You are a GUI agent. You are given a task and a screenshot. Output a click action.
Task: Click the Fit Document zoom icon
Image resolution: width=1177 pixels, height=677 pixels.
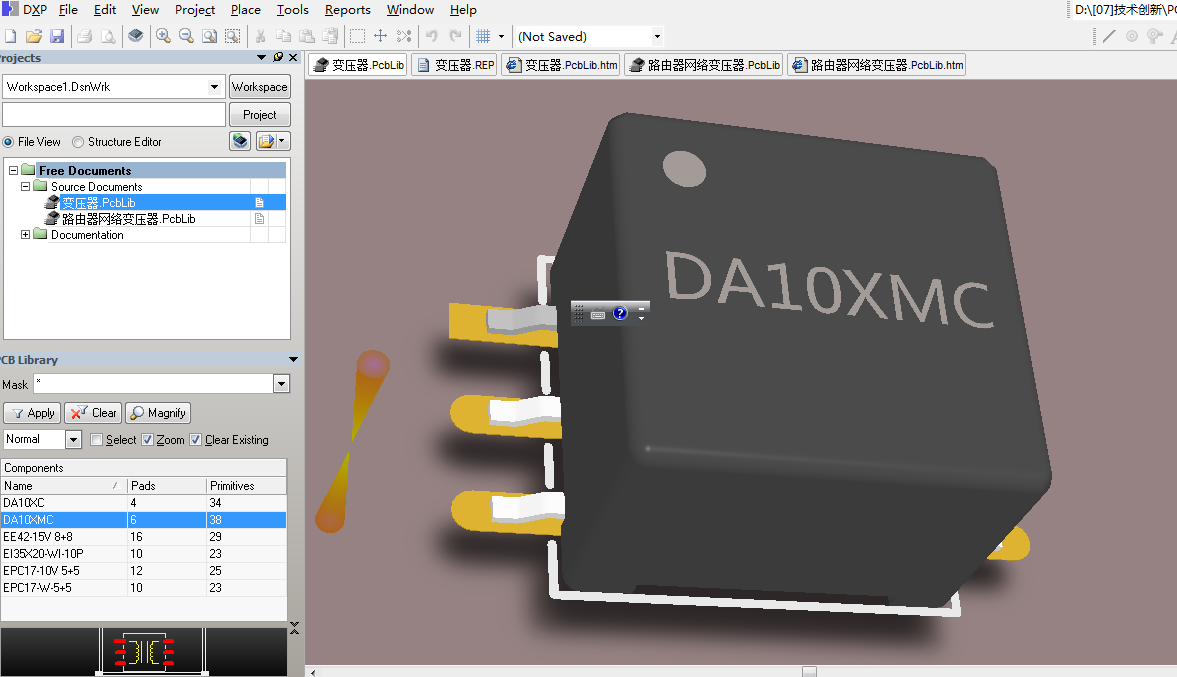click(209, 36)
